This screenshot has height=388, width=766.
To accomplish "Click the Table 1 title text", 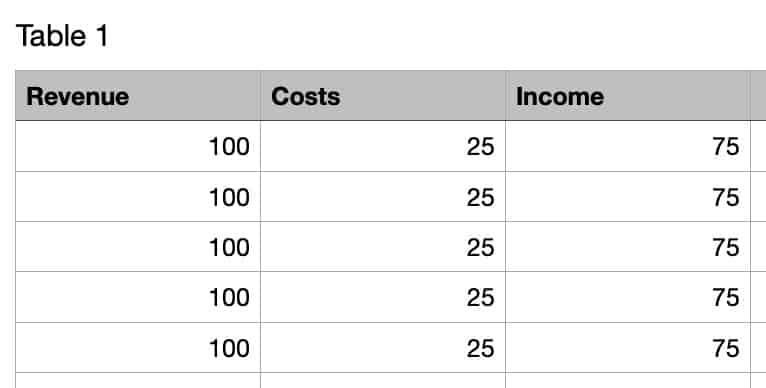I will click(x=62, y=36).
